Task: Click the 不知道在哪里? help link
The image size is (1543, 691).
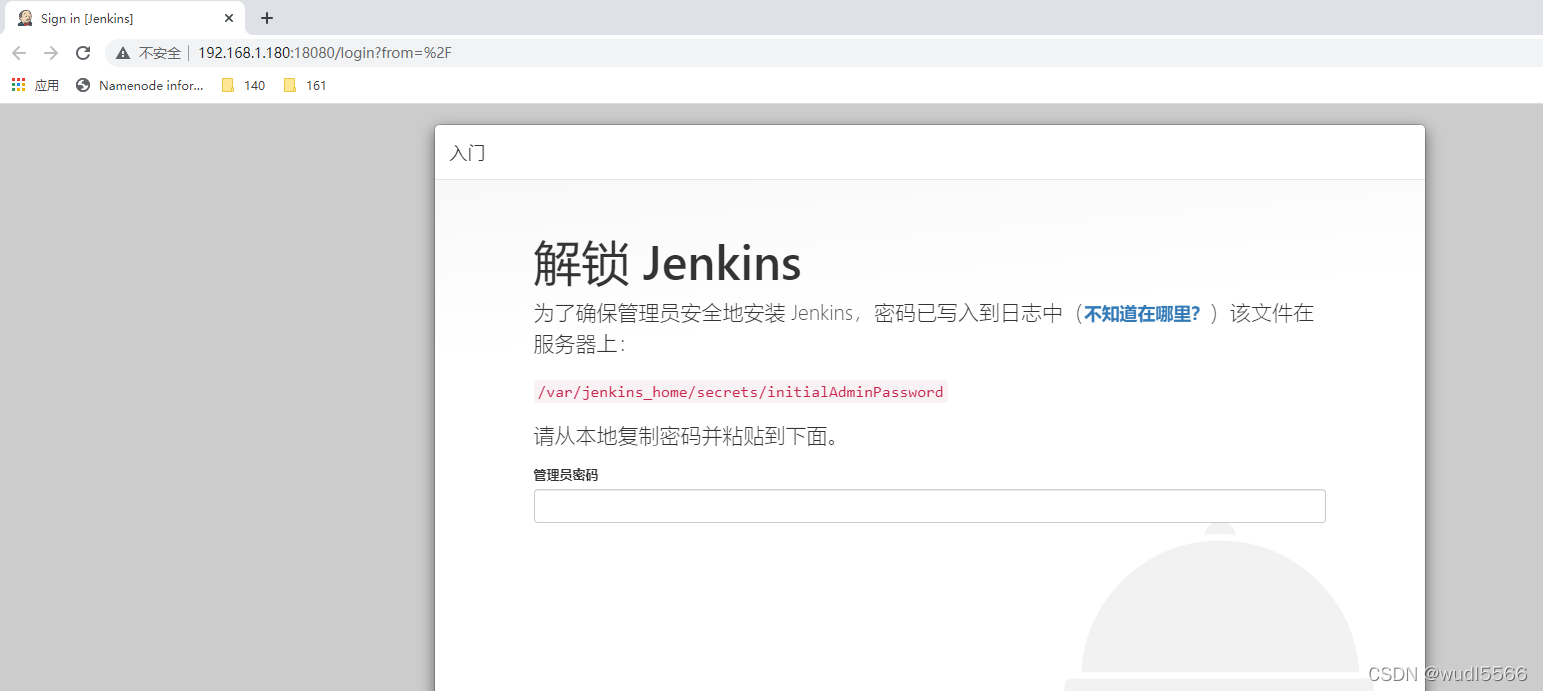Action: point(1142,314)
